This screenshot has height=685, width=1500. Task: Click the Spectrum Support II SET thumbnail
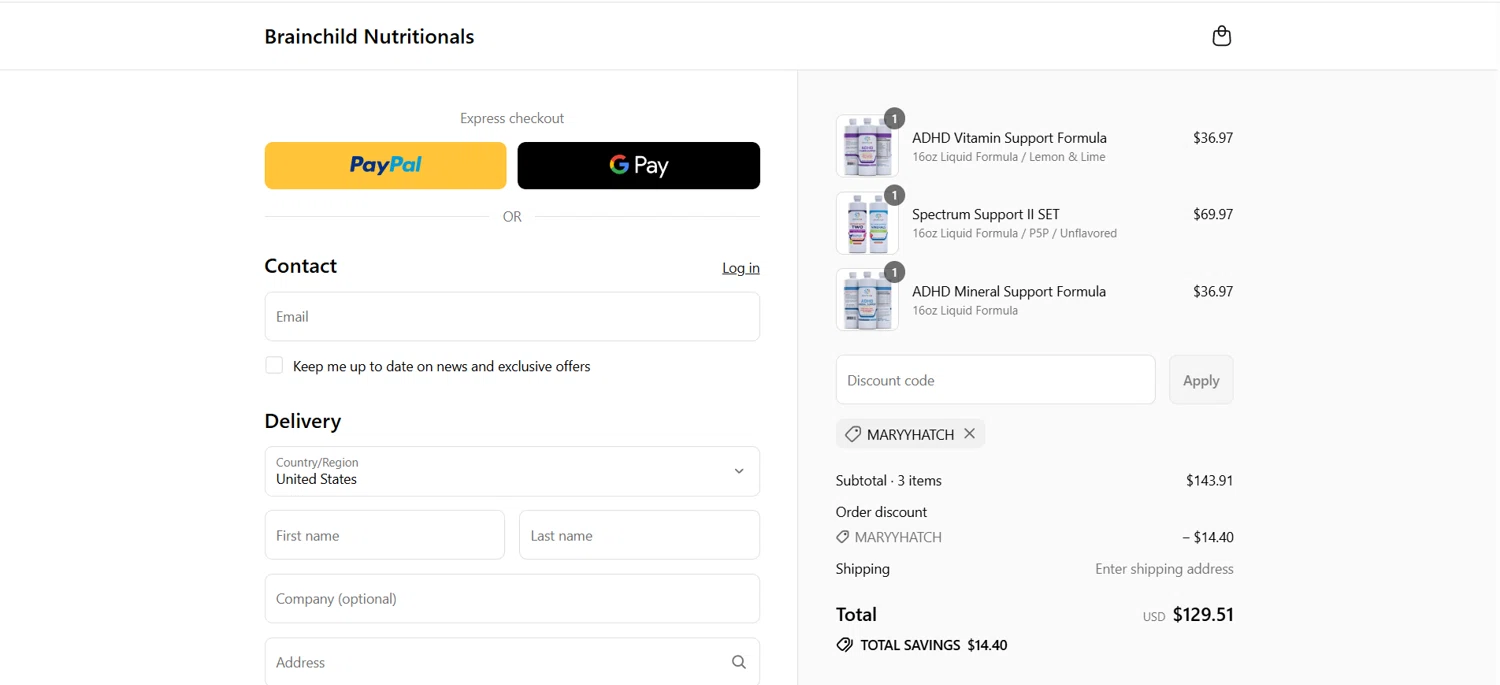867,223
